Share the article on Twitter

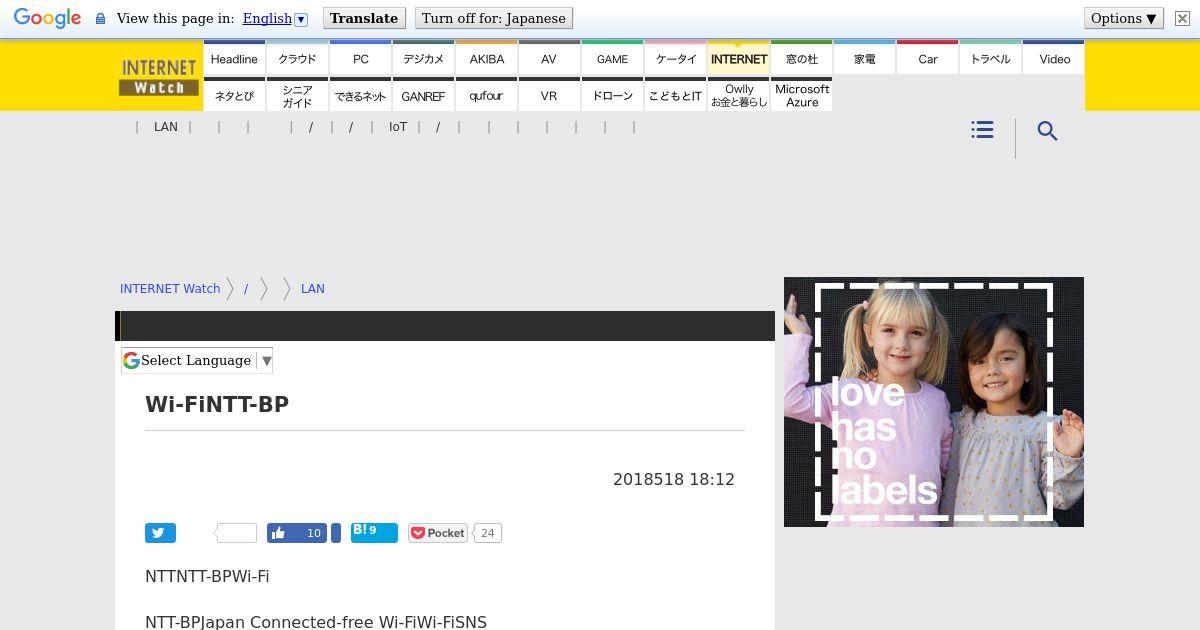[x=160, y=533]
